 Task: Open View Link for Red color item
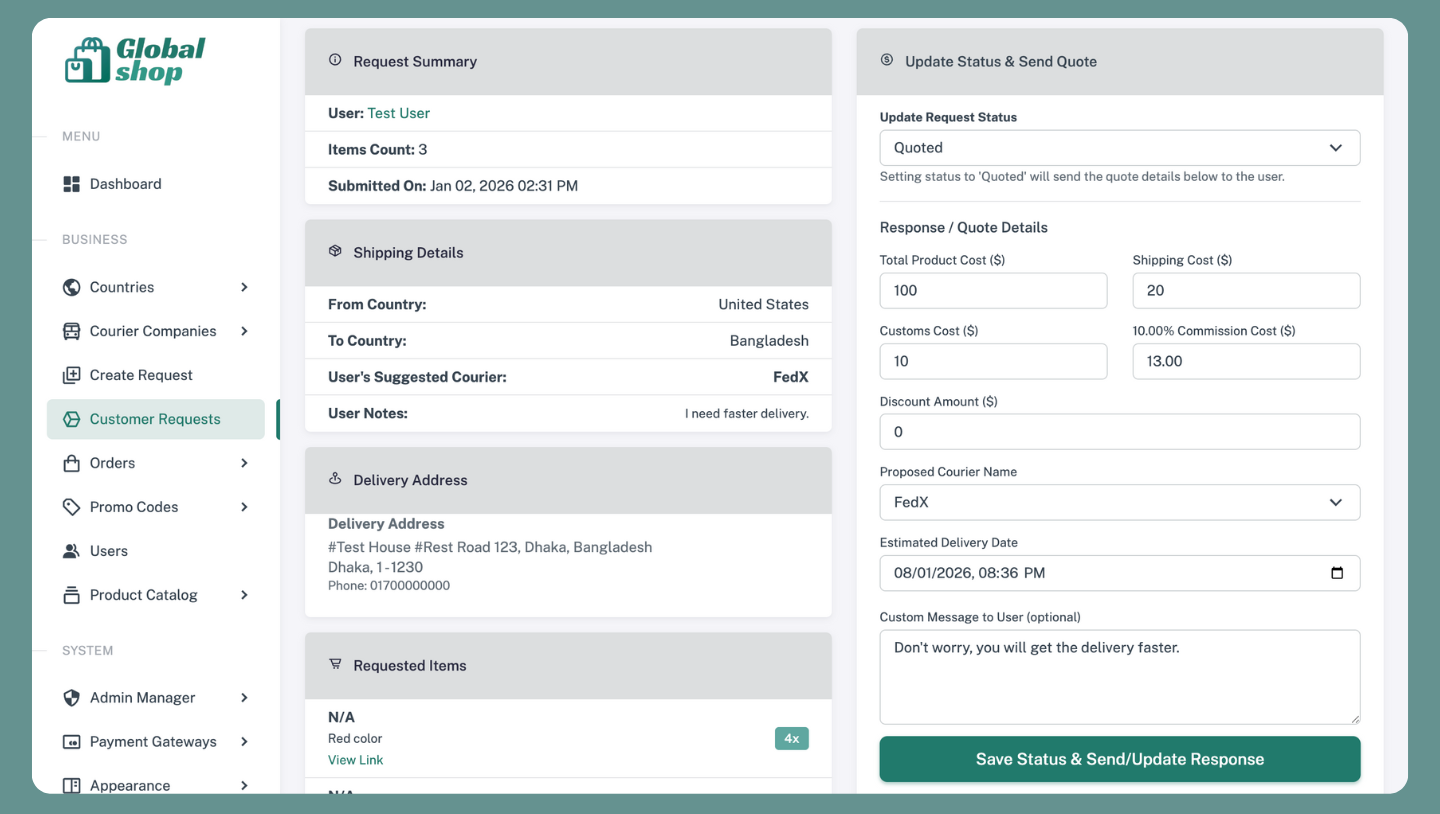point(355,760)
